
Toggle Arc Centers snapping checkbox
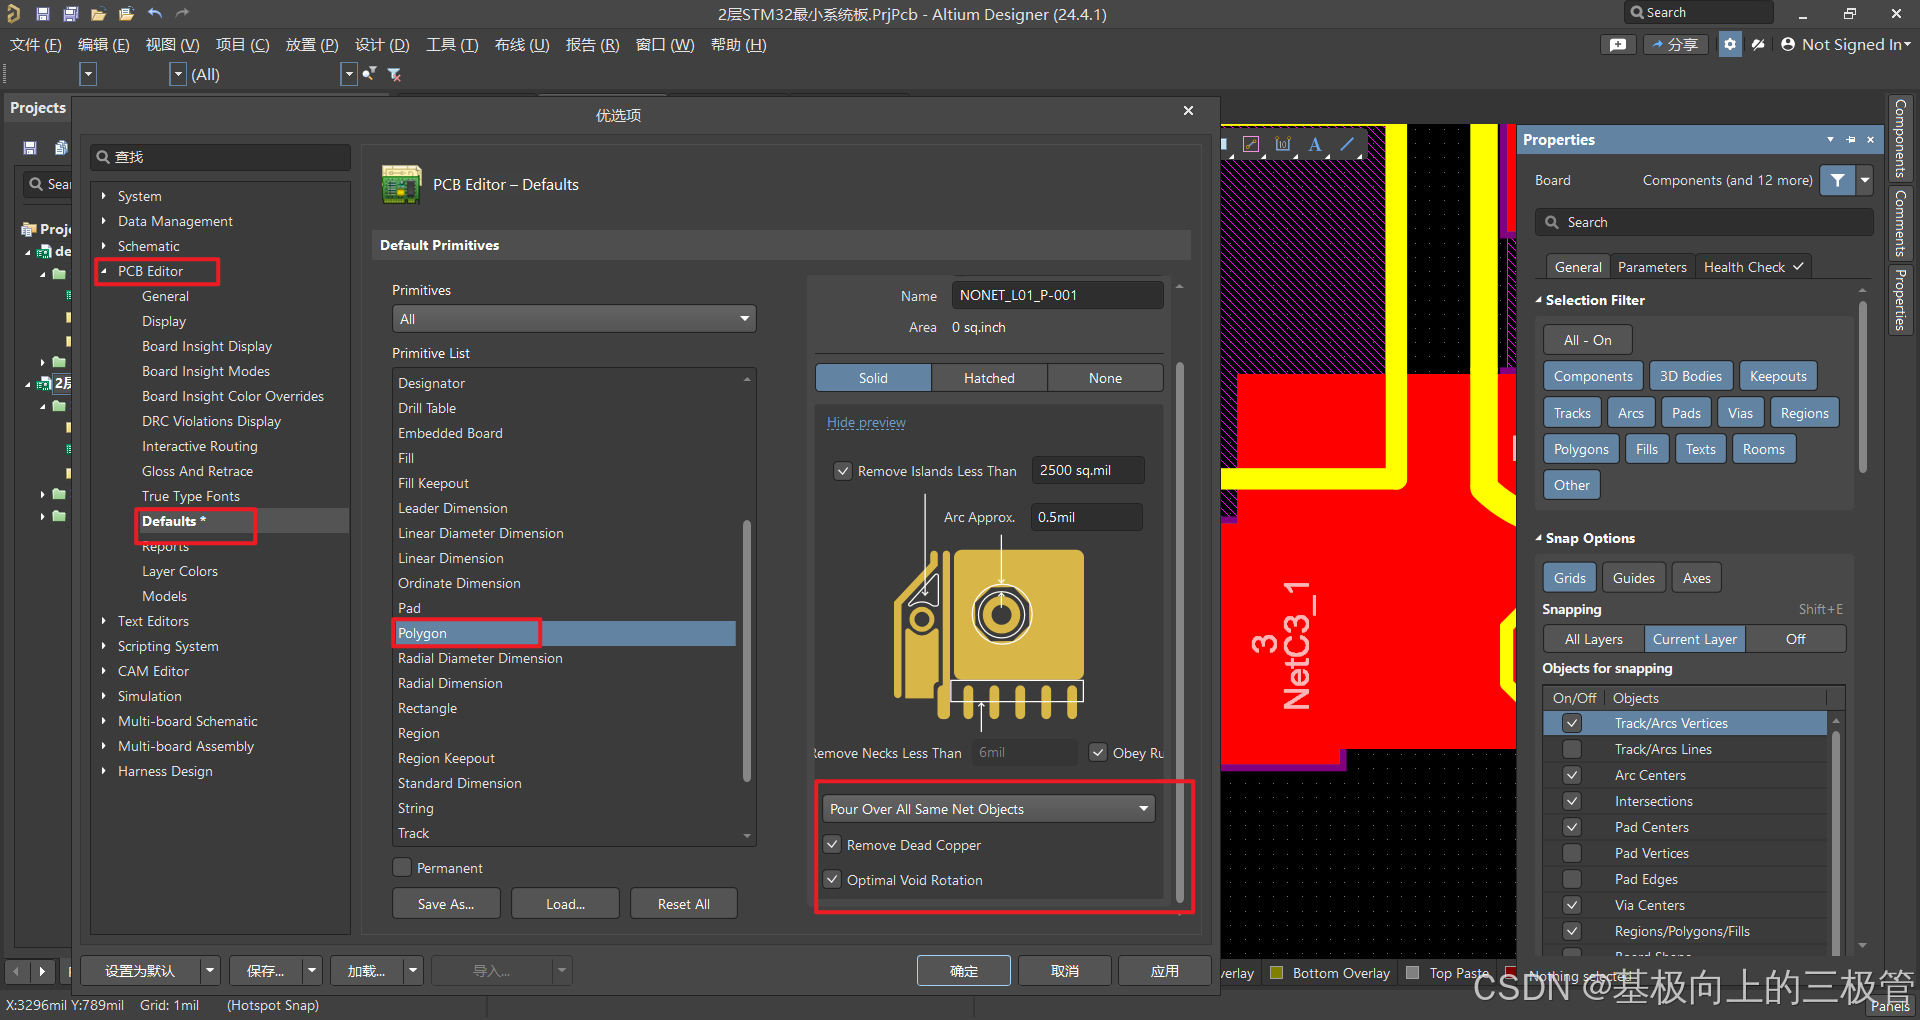pos(1572,775)
